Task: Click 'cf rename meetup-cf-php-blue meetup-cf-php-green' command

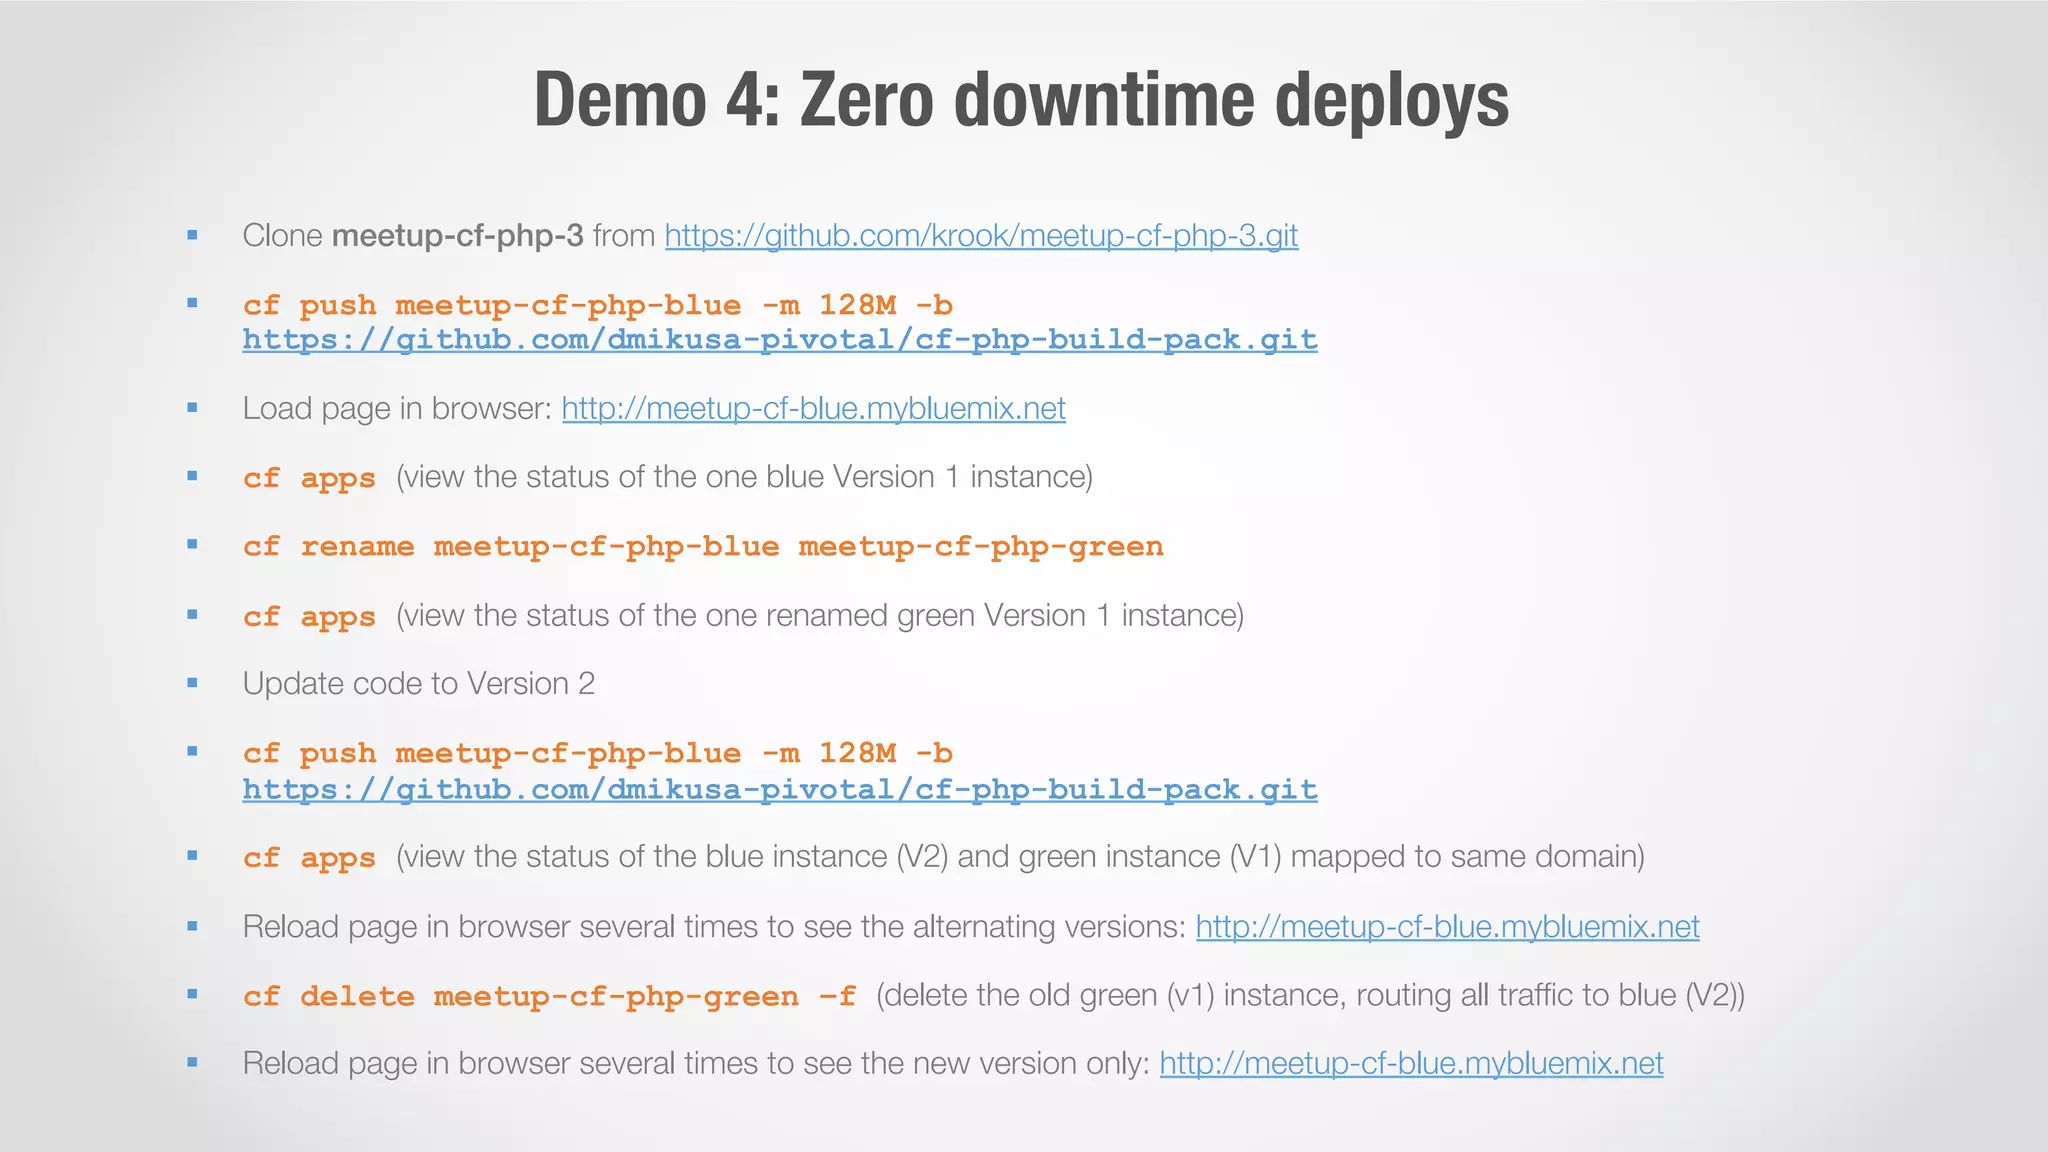Action: tap(703, 546)
